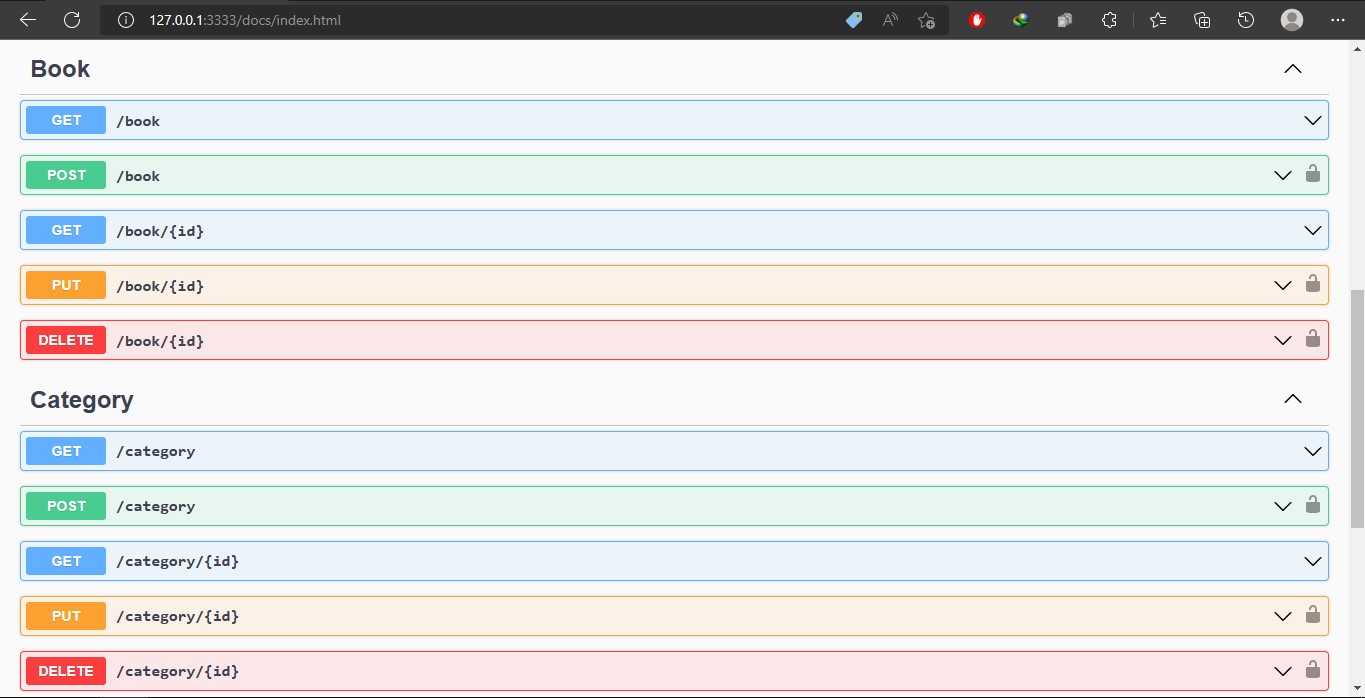Add this page to favorites star icon
Viewport: 1365px width, 698px height.
926,20
